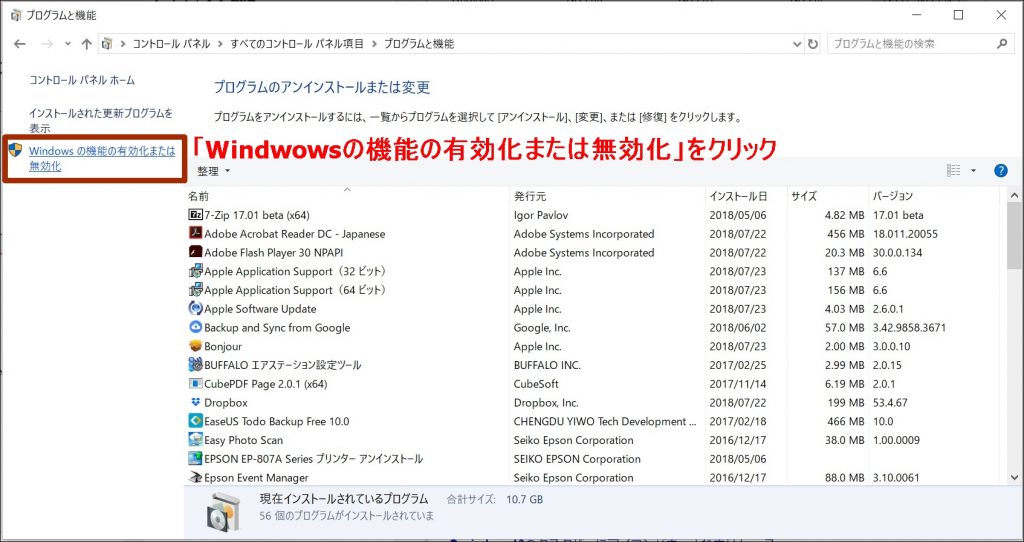Click the 7-Zip program icon

coord(195,215)
